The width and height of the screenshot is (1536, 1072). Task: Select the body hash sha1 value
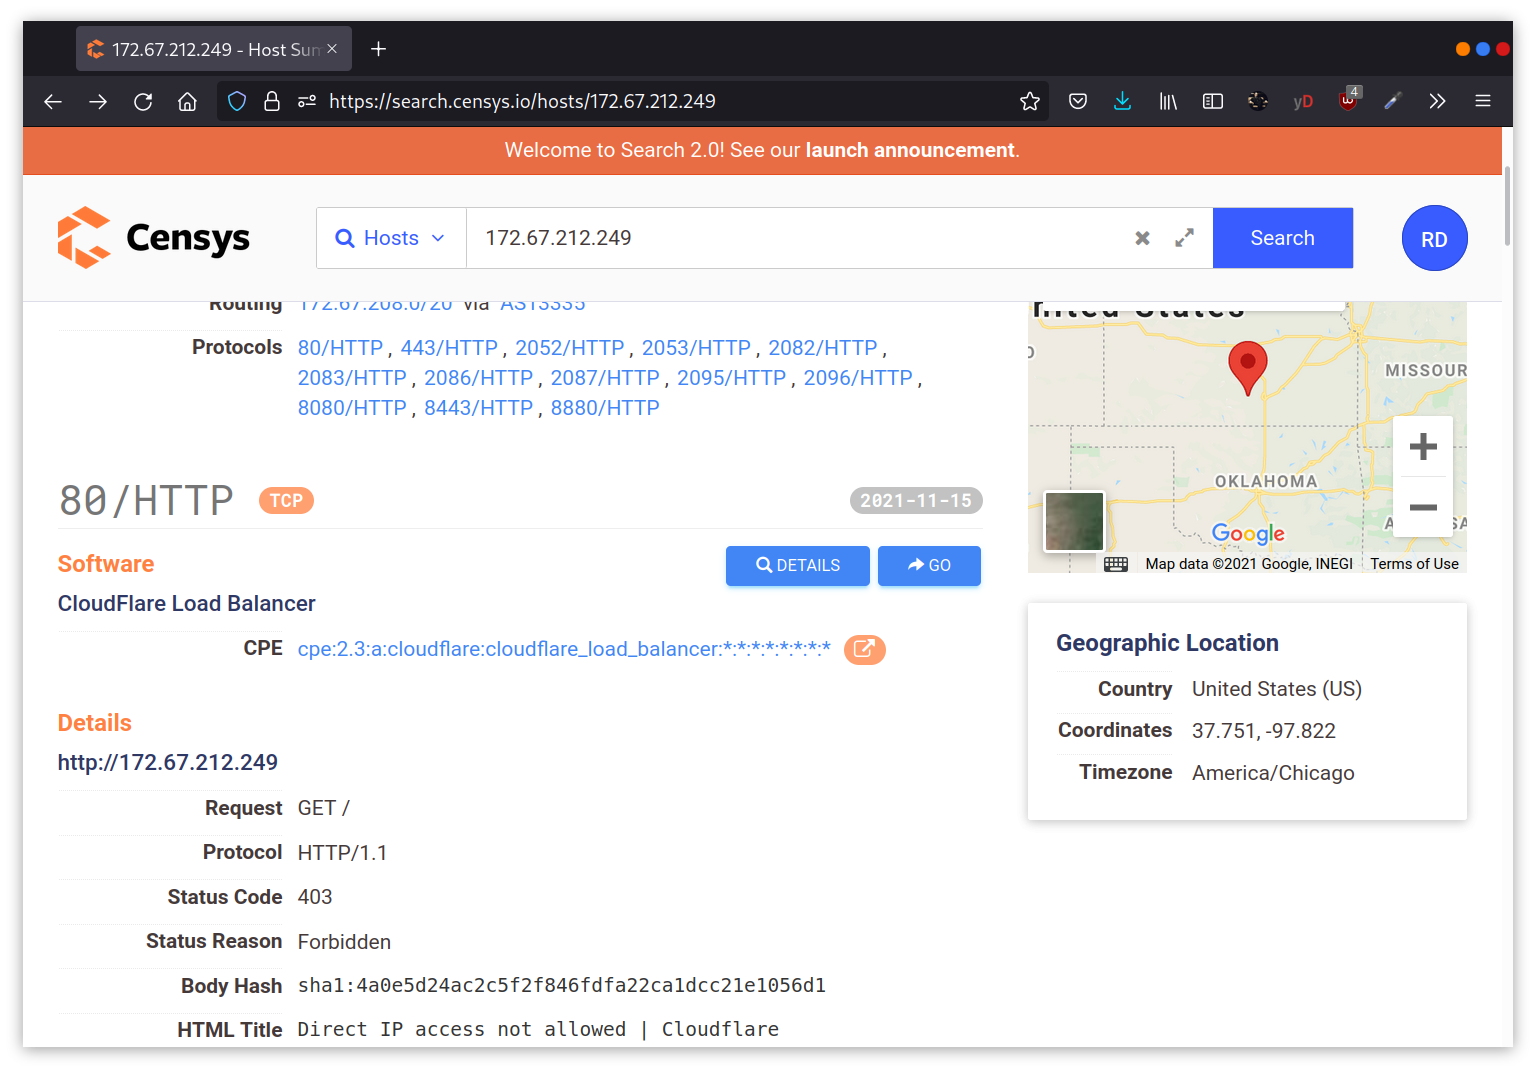[x=562, y=986]
